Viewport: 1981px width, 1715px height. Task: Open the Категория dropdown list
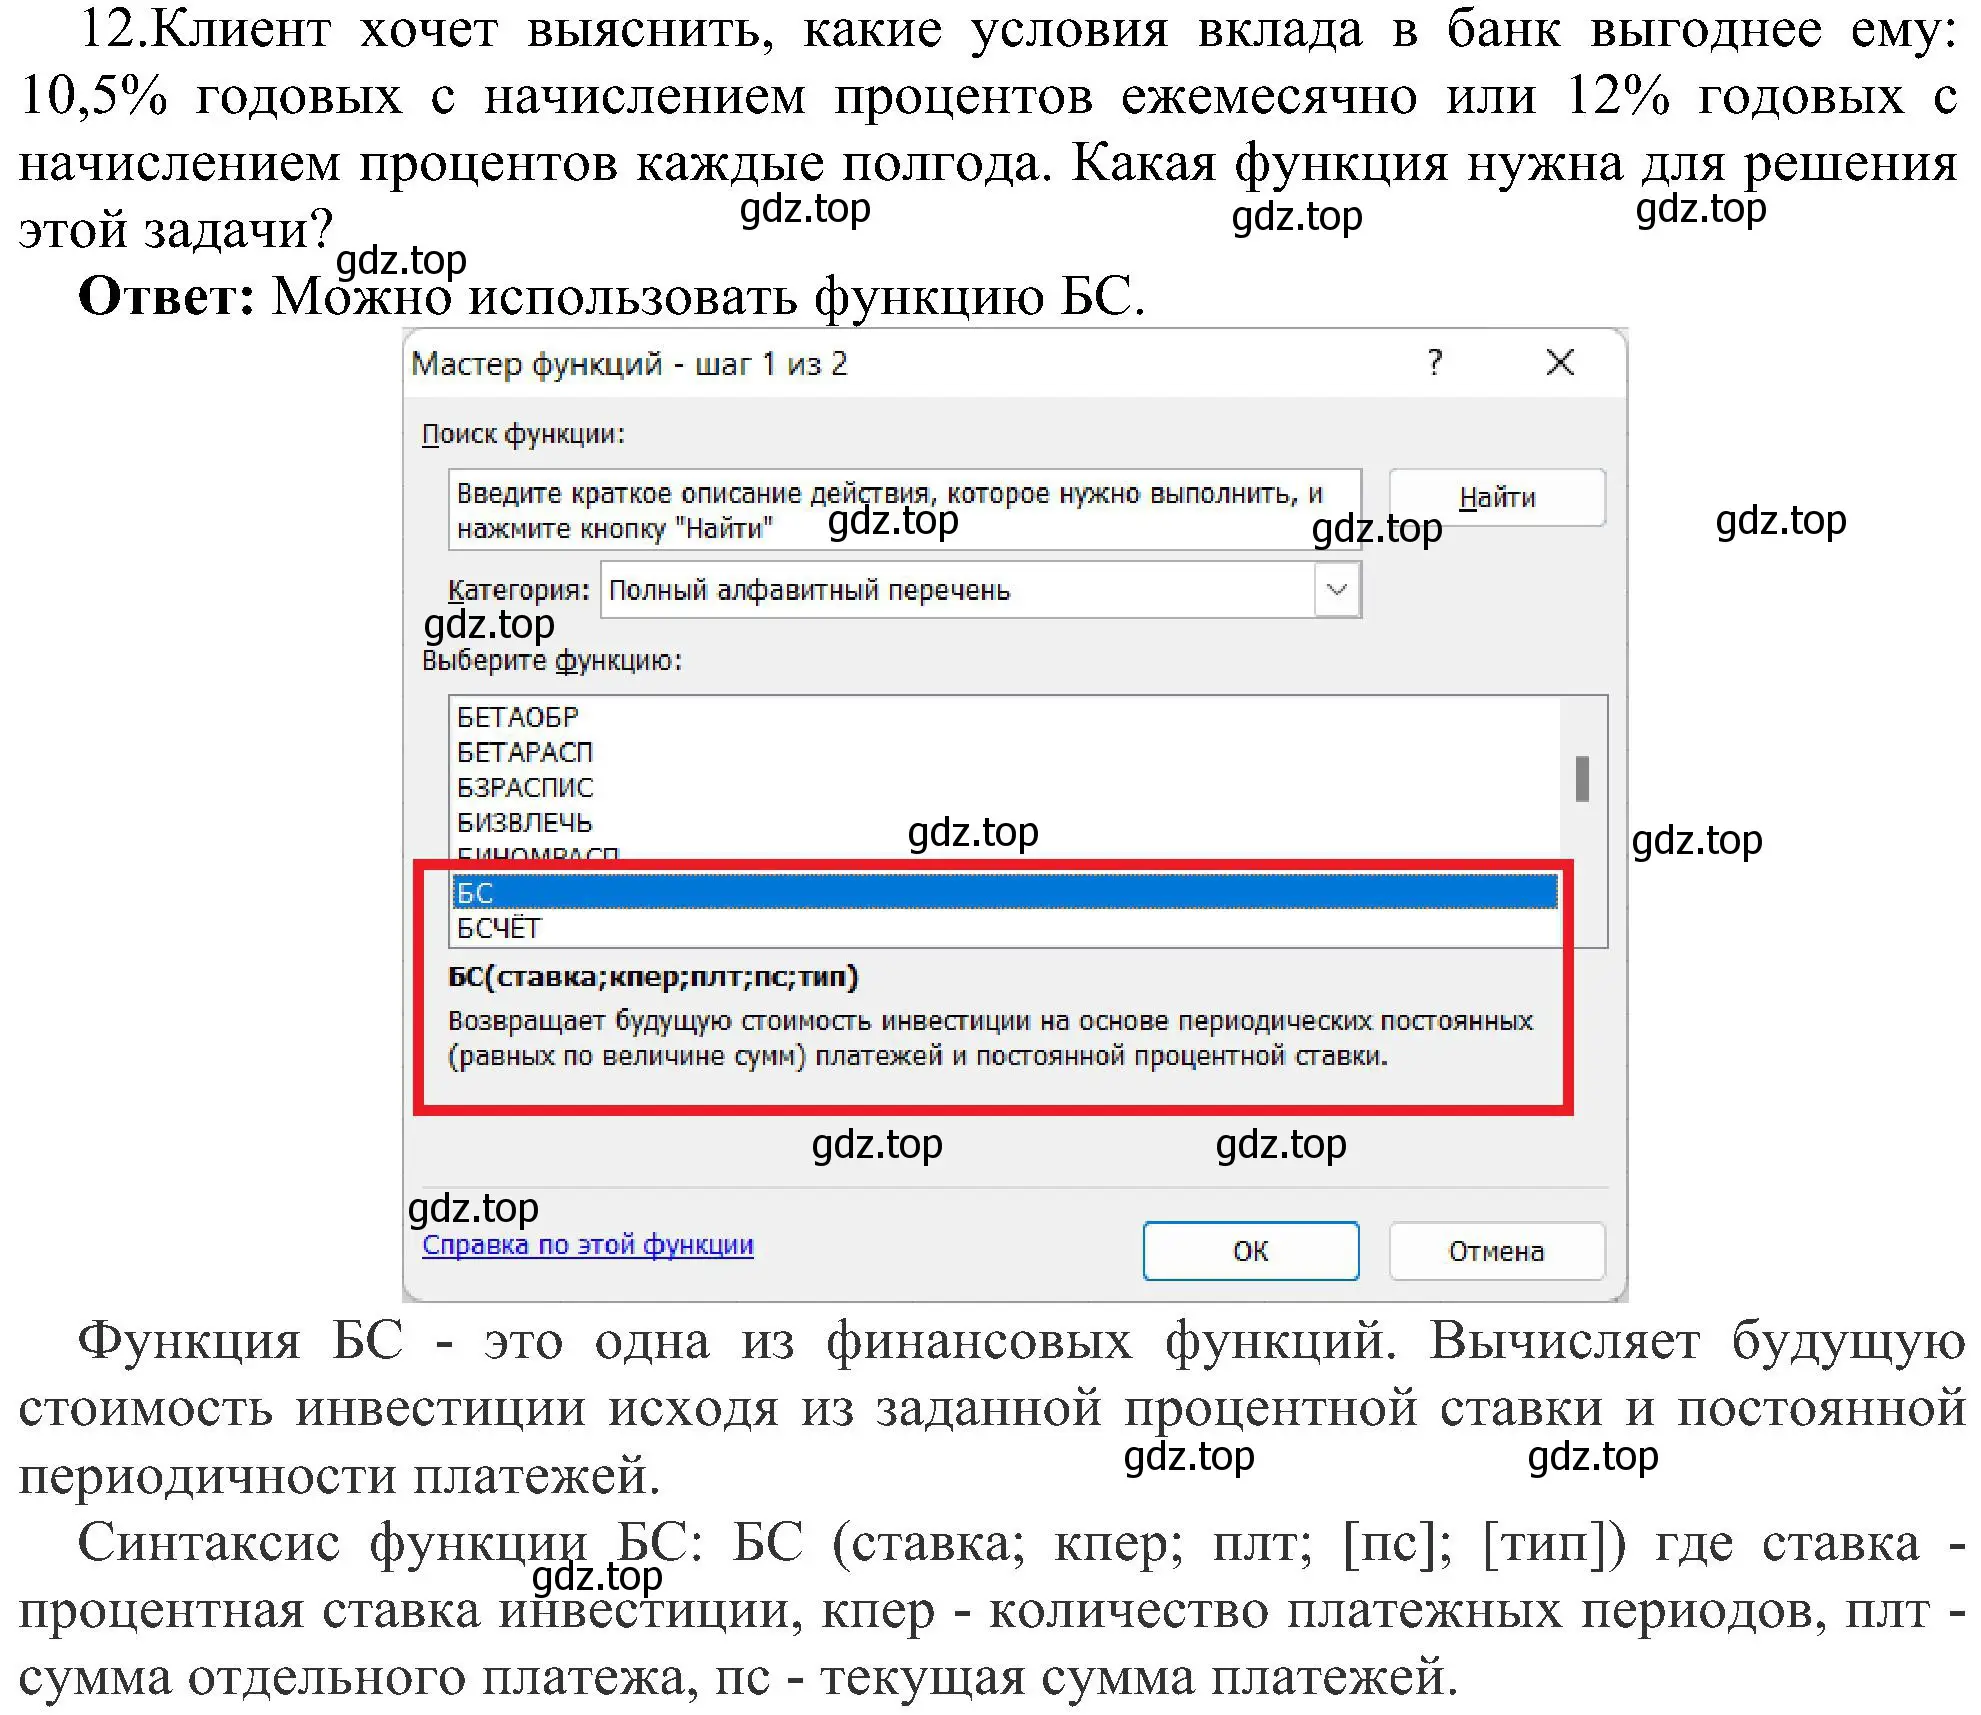[980, 589]
